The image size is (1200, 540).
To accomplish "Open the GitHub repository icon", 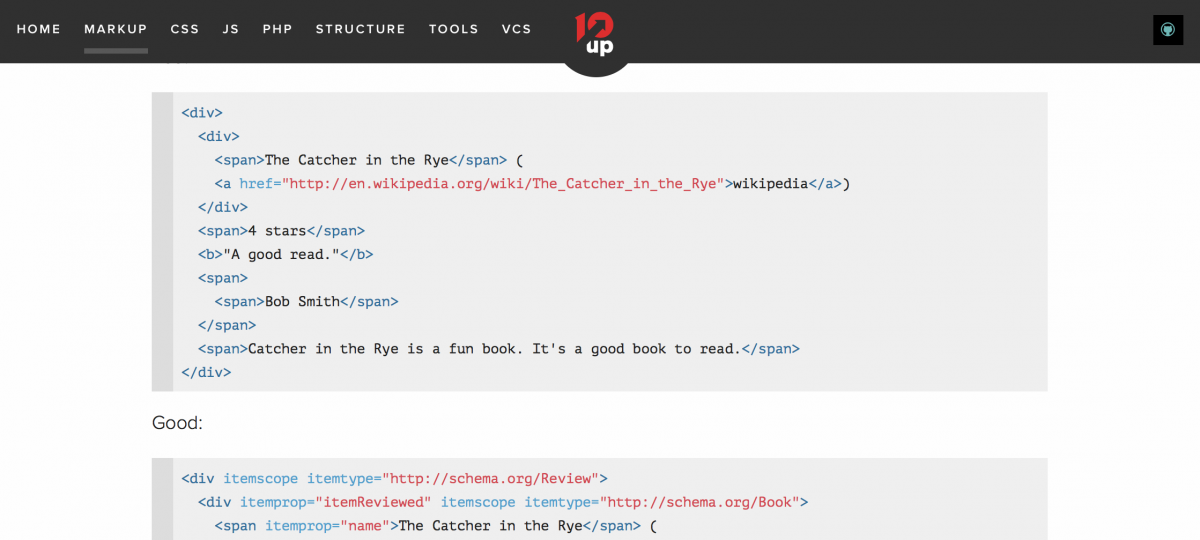I will point(1167,30).
